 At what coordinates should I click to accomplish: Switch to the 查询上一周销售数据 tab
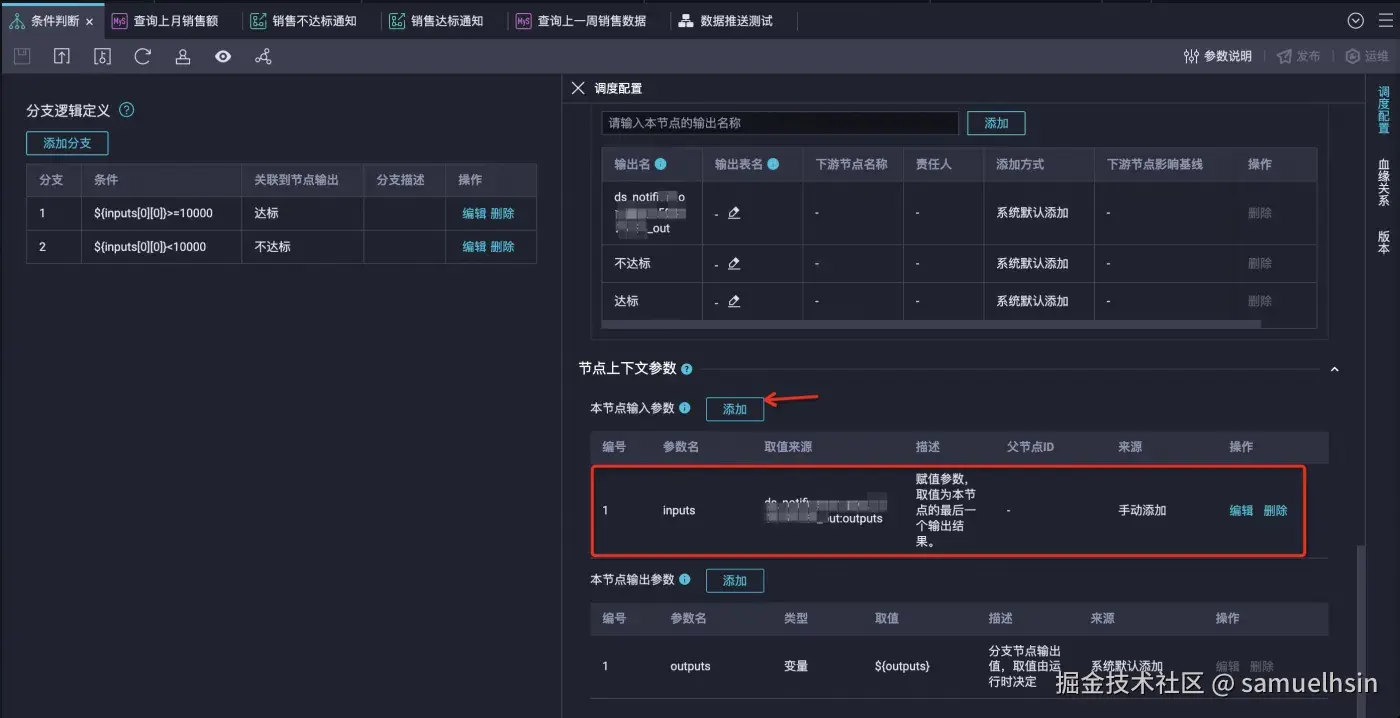point(581,21)
